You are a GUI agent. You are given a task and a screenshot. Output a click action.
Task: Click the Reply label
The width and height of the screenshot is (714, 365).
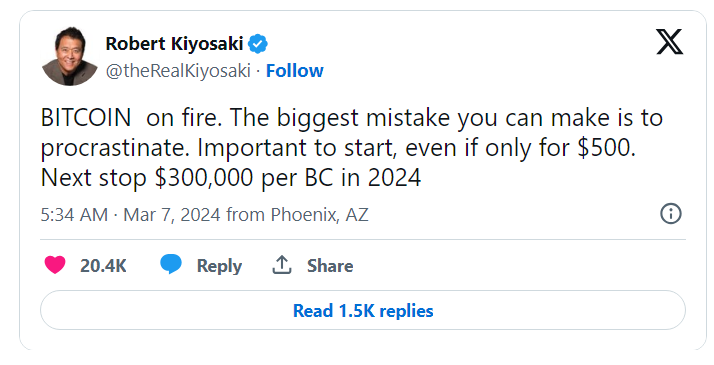pos(219,266)
